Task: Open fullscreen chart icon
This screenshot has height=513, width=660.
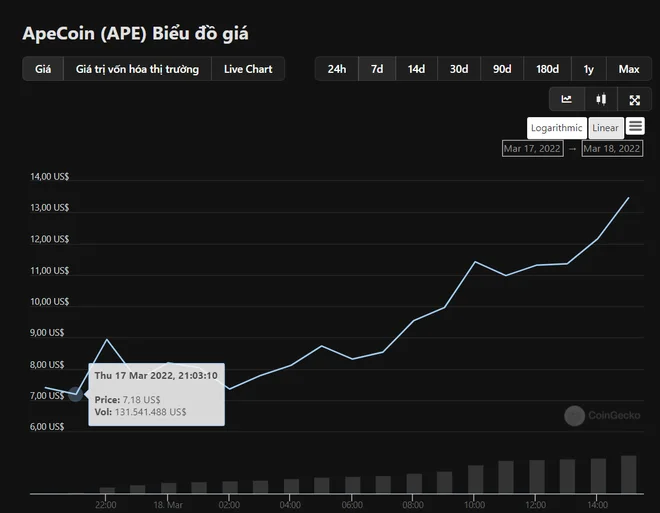Action: (634, 99)
